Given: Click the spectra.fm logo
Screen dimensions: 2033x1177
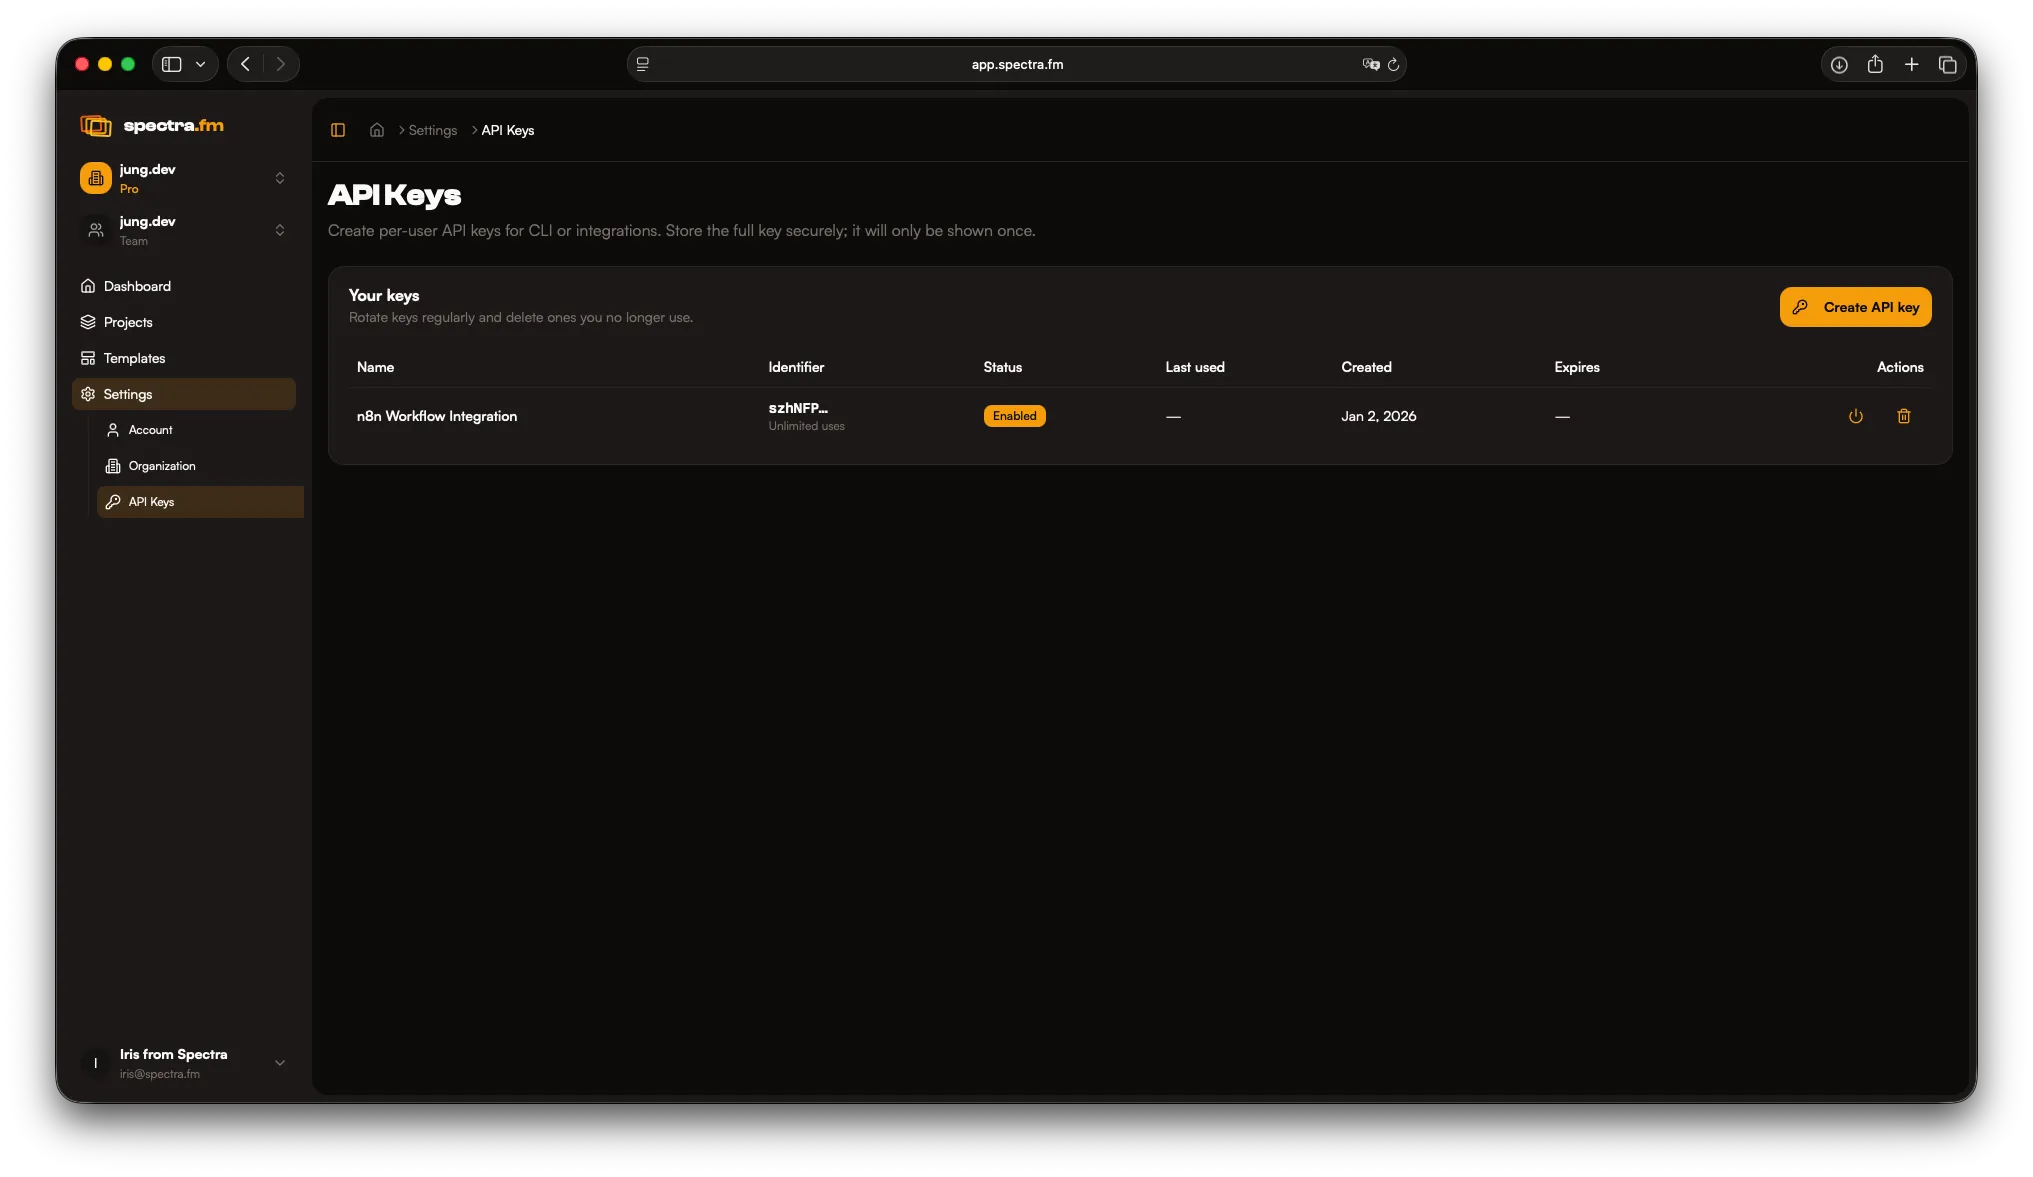Looking at the screenshot, I should (x=152, y=125).
